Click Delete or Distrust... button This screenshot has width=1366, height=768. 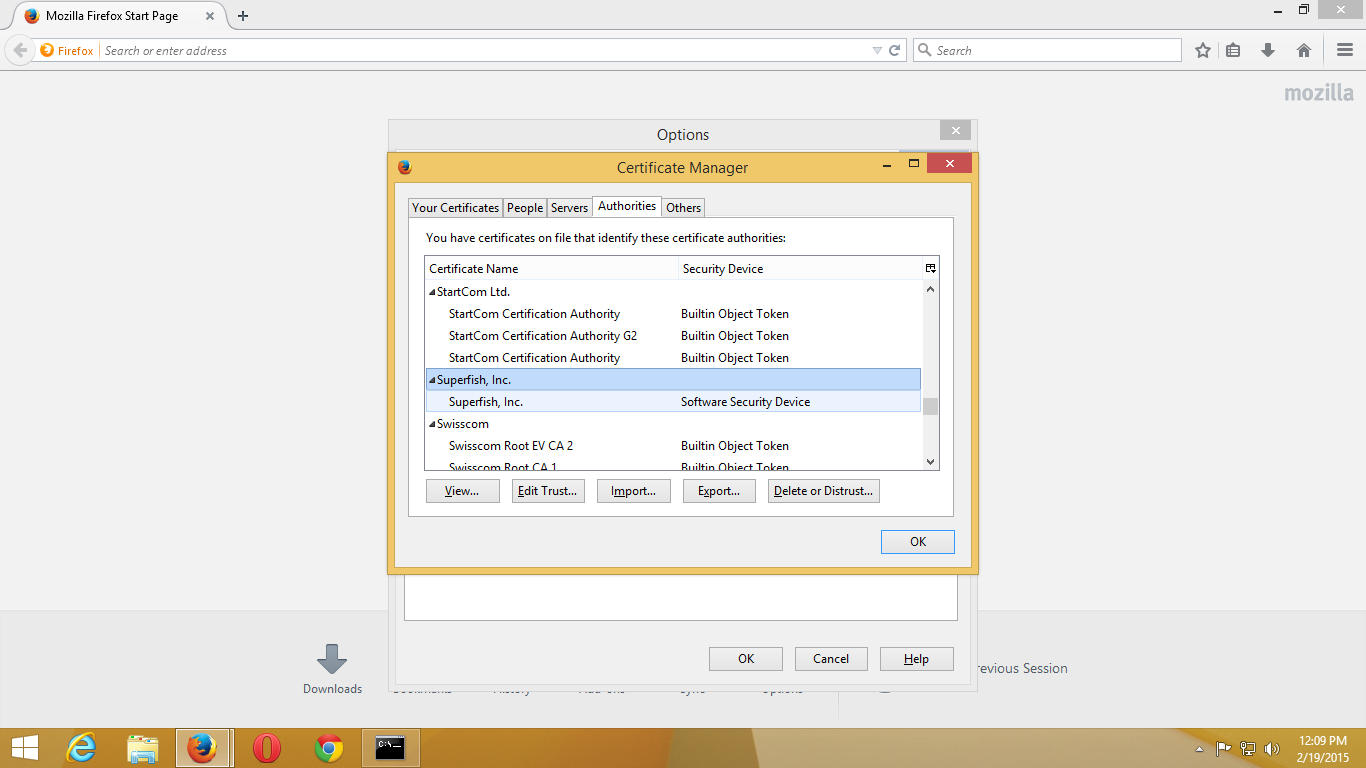(824, 491)
